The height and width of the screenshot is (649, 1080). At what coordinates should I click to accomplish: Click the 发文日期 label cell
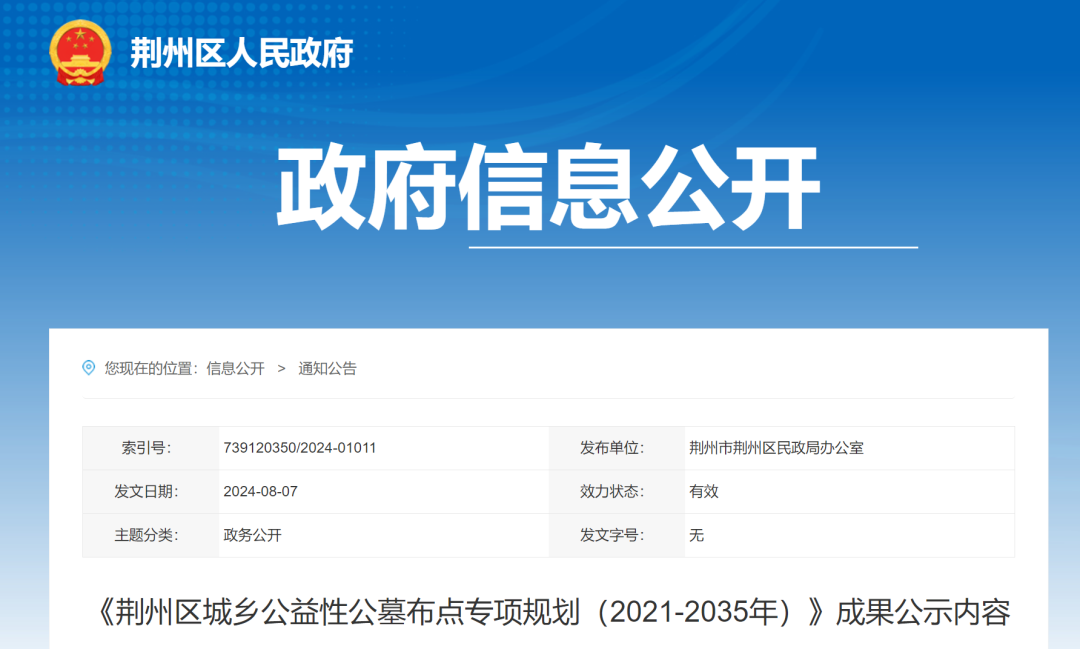[146, 491]
